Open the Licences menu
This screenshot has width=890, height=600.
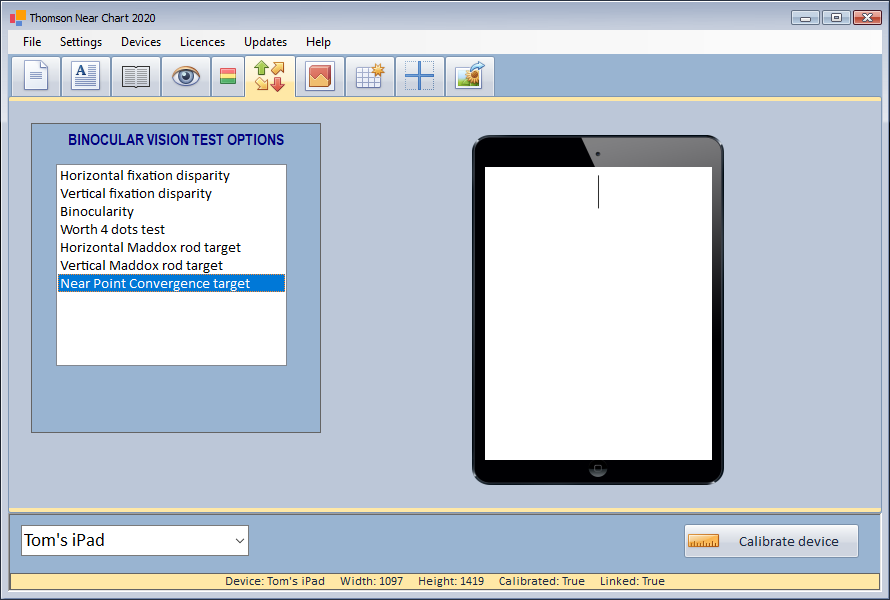pos(202,42)
